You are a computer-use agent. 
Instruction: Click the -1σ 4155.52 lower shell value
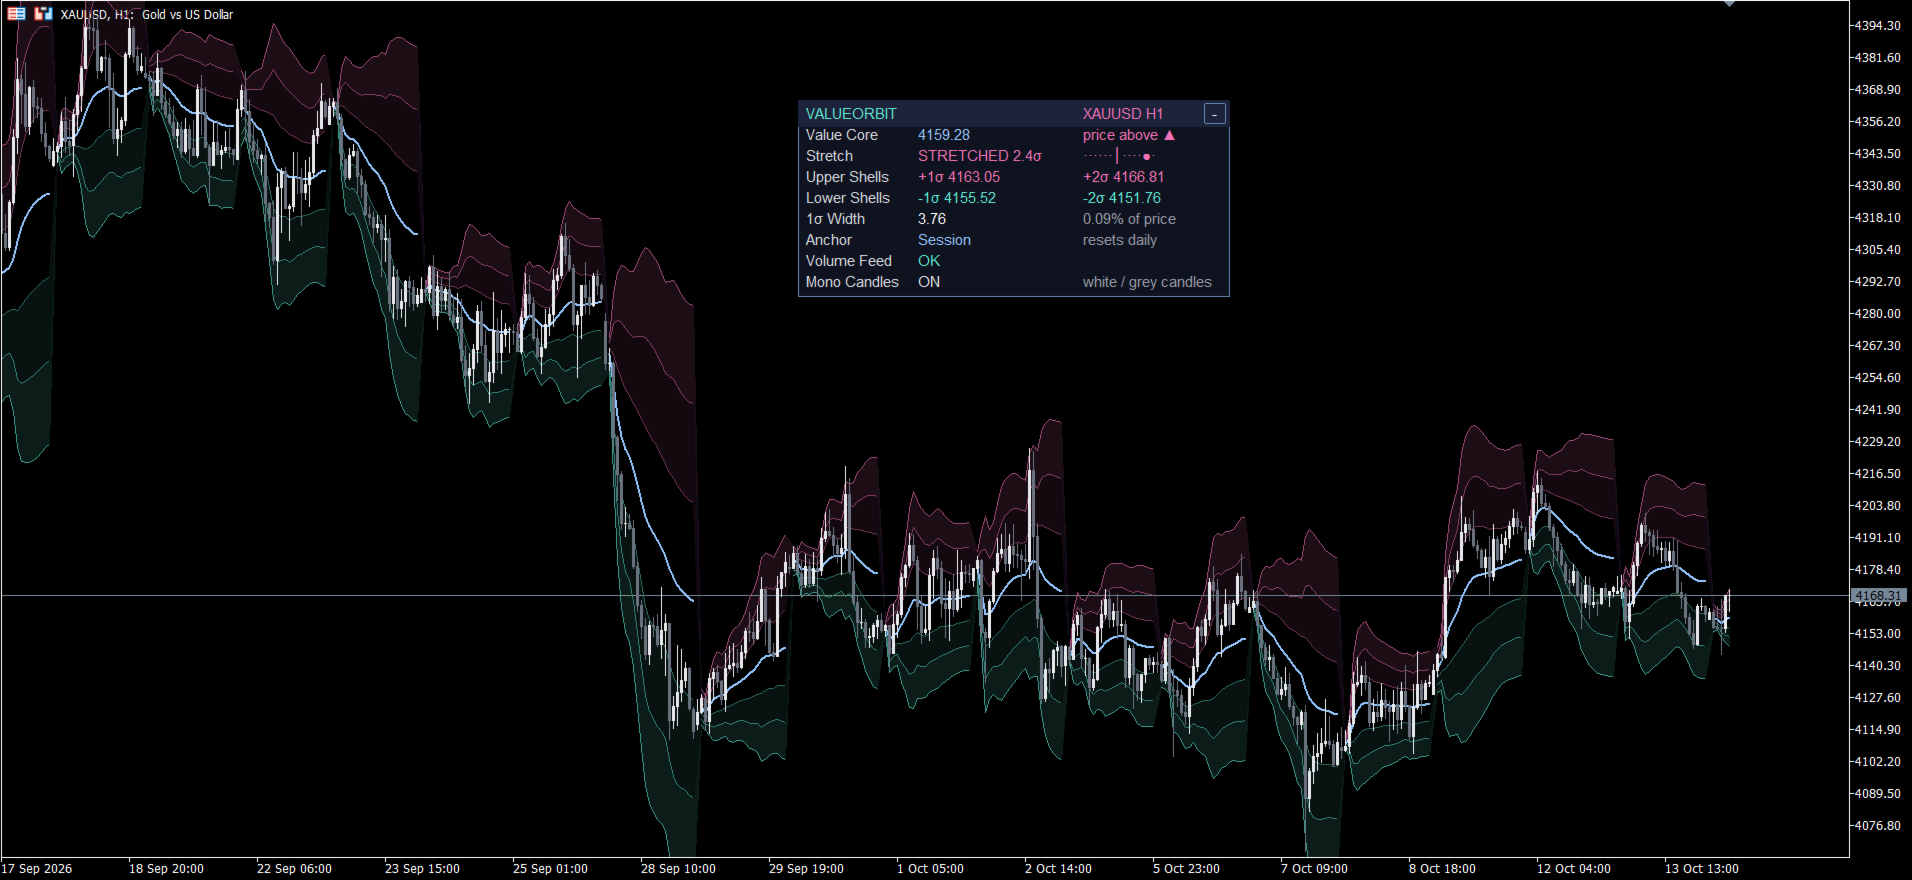[x=957, y=198]
